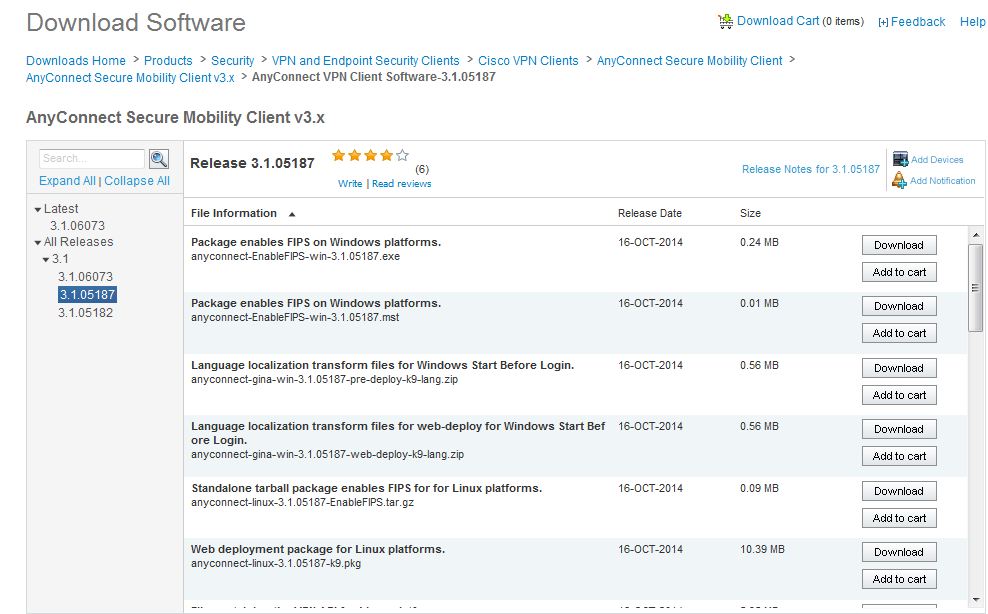The image size is (988, 614).
Task: Collapse the 3.1 tree node
Action: 46,259
